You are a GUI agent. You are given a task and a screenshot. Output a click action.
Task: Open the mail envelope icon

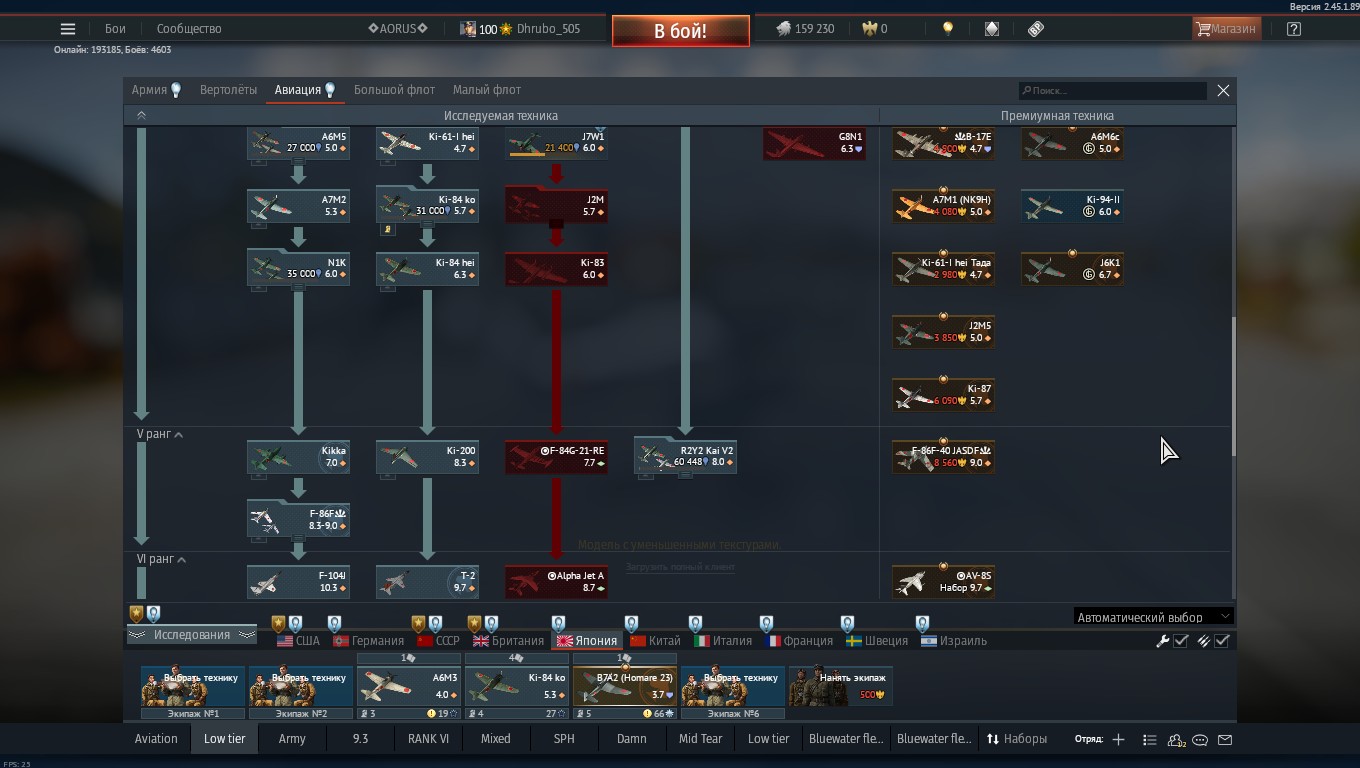(1225, 740)
